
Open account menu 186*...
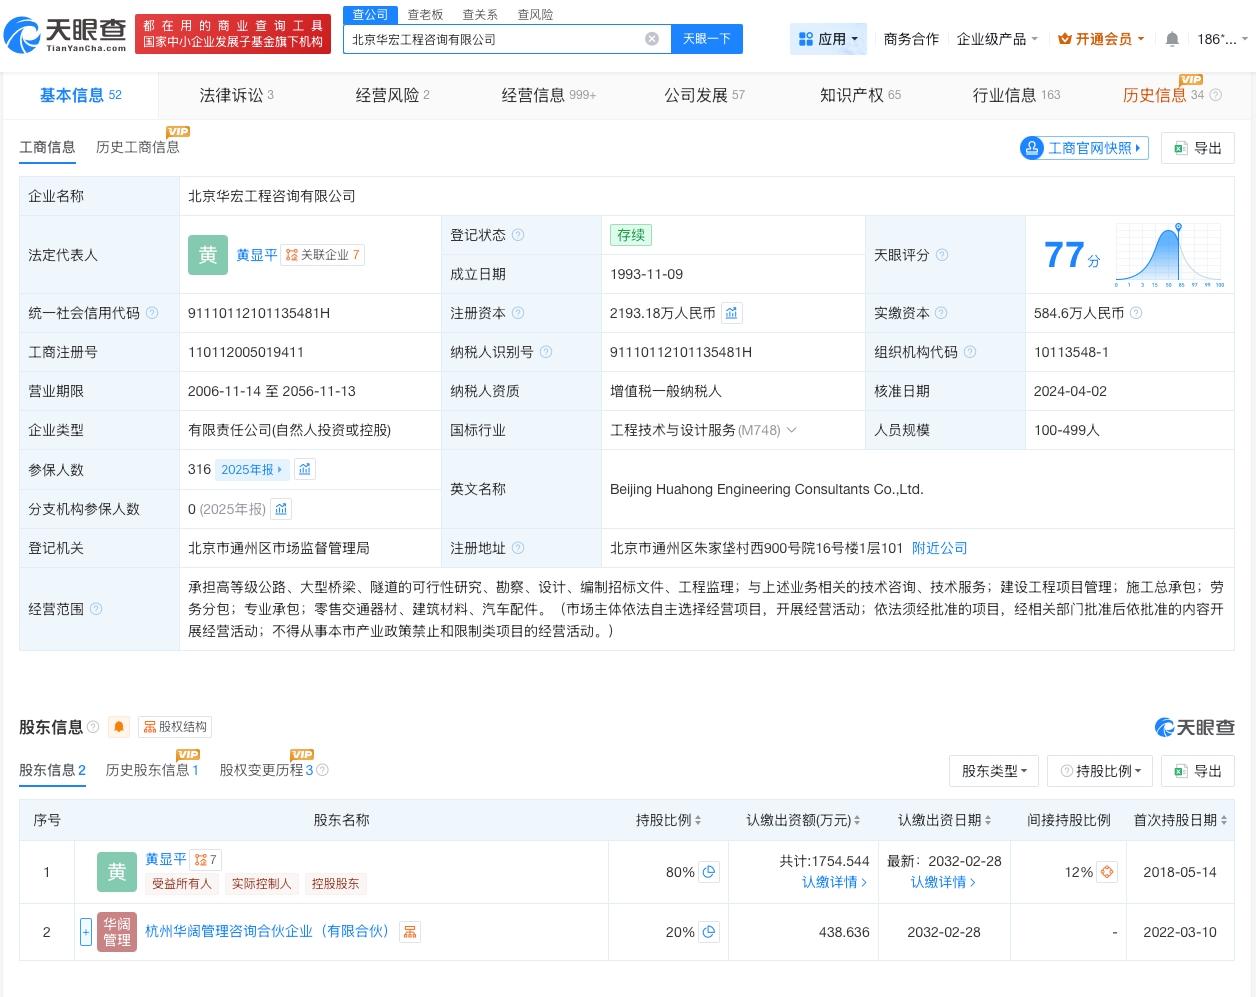[1222, 39]
